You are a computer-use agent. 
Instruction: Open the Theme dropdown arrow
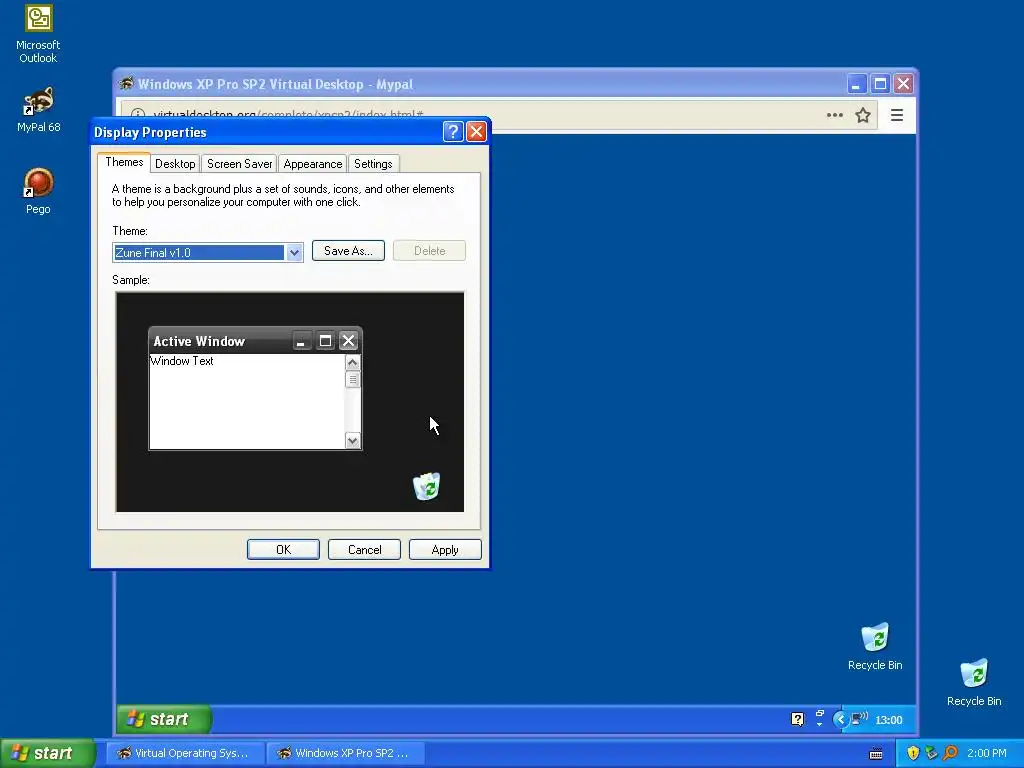294,253
